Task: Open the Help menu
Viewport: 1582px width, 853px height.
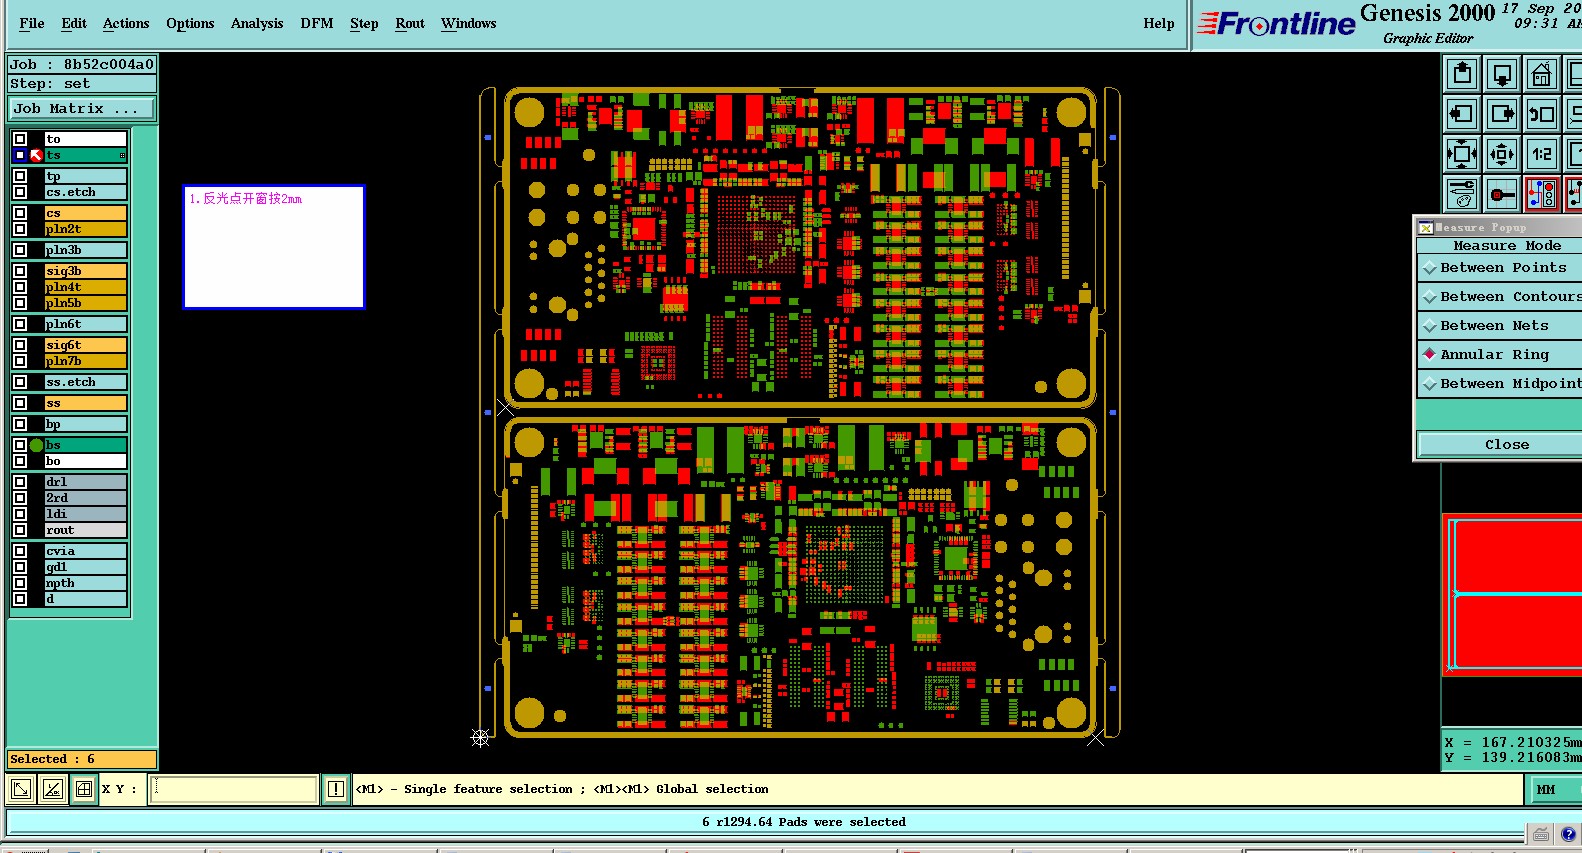Action: click(1159, 24)
